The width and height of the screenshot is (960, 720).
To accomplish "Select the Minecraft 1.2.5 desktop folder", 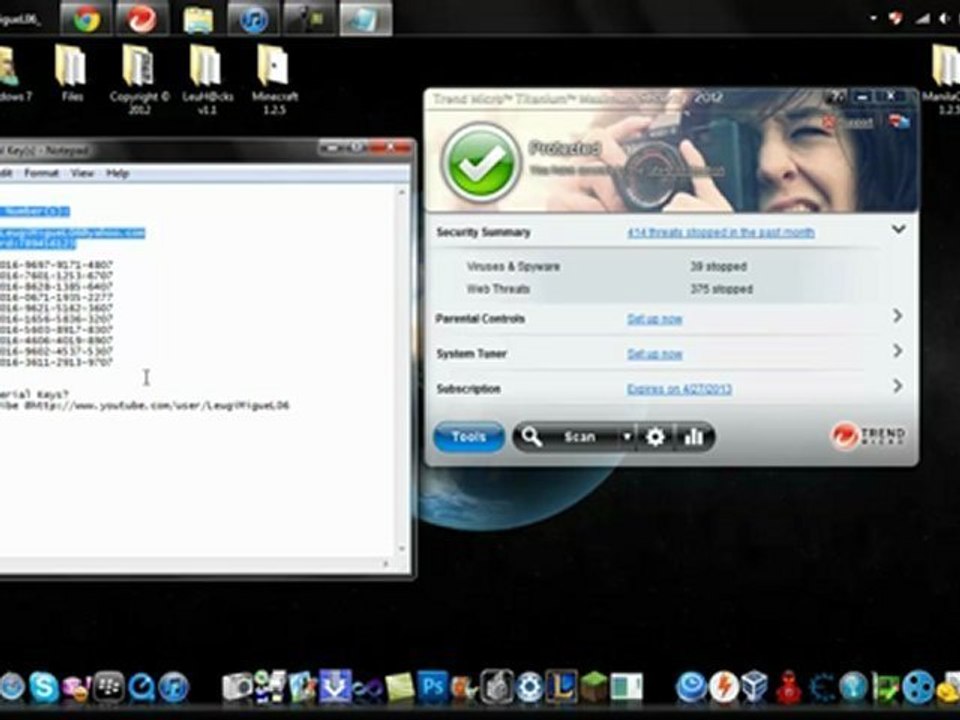I will tap(274, 78).
